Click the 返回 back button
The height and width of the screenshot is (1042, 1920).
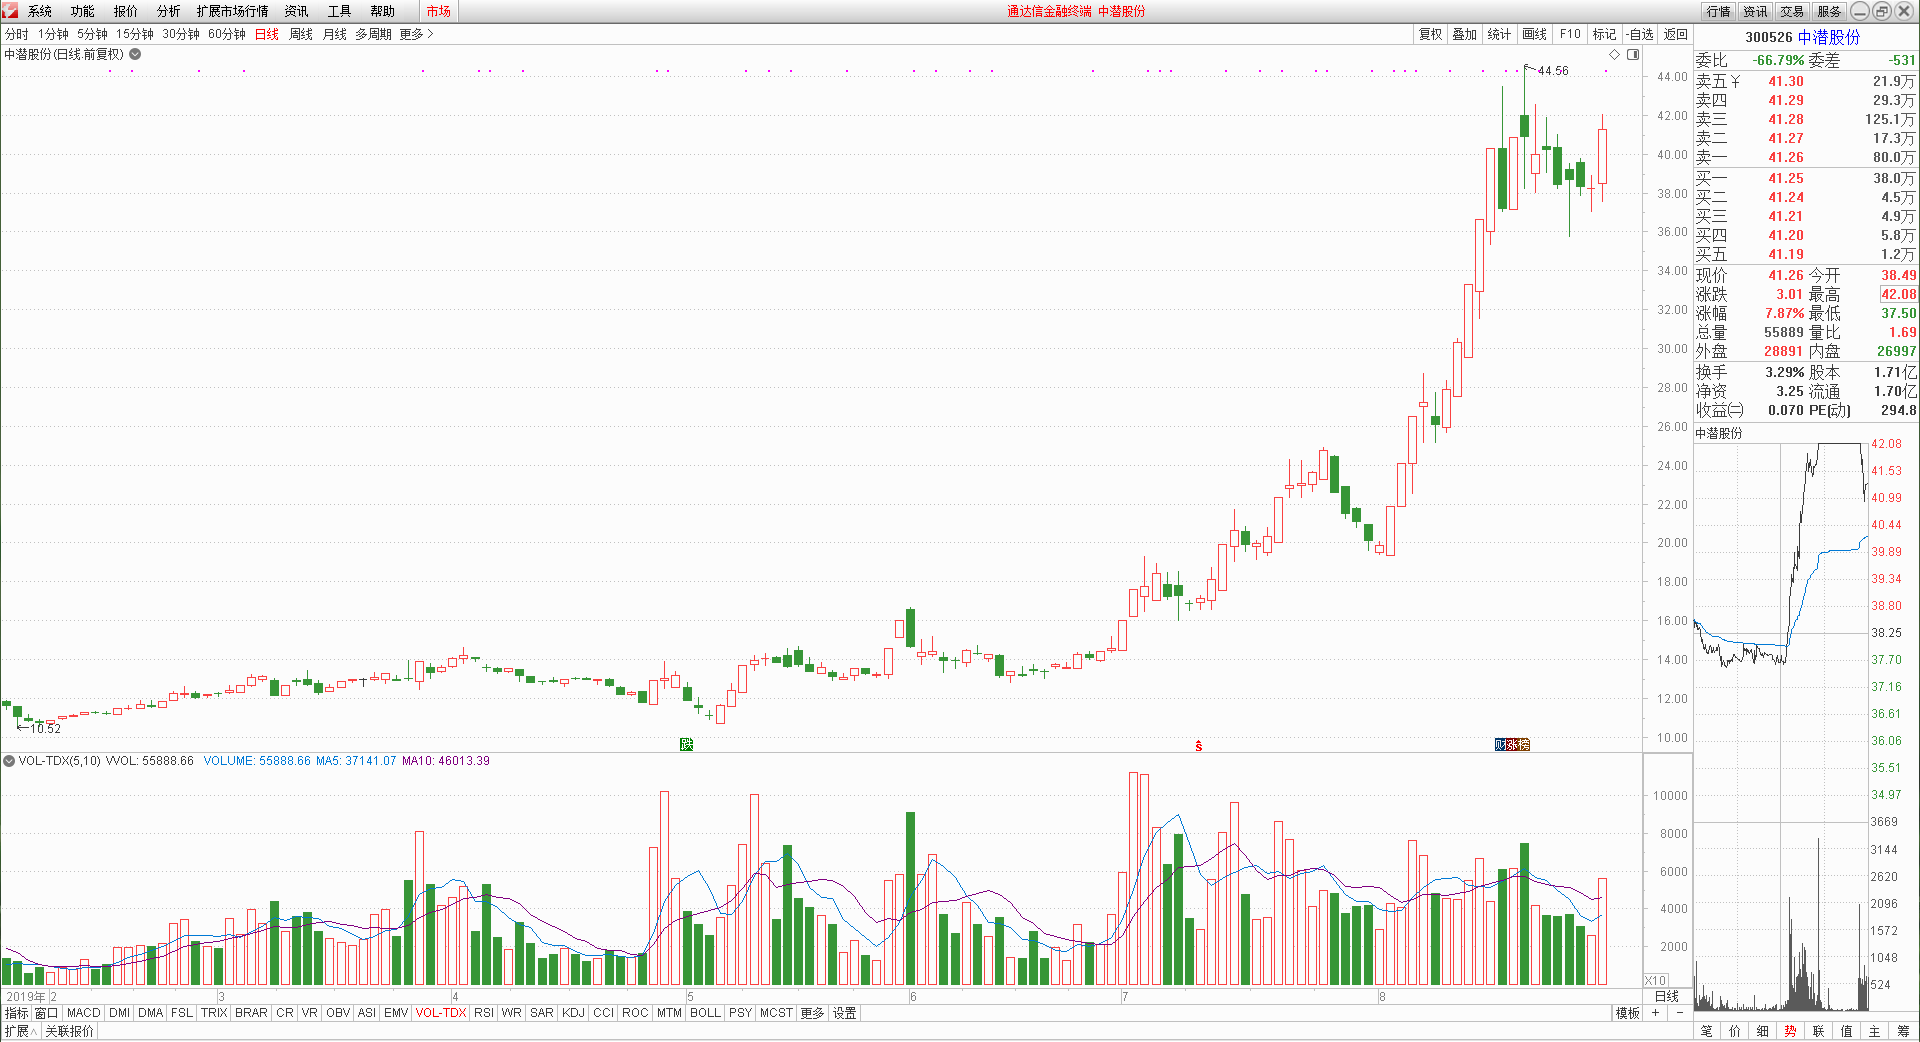(x=1675, y=34)
